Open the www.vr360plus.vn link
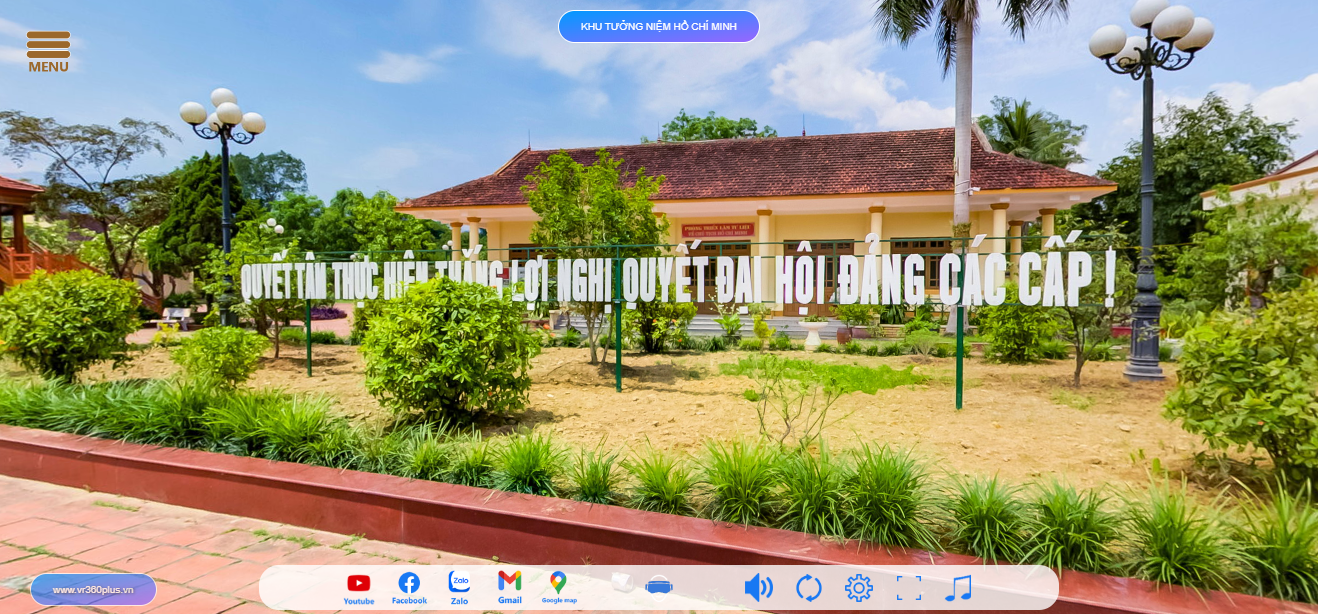The width and height of the screenshot is (1318, 614). (93, 590)
